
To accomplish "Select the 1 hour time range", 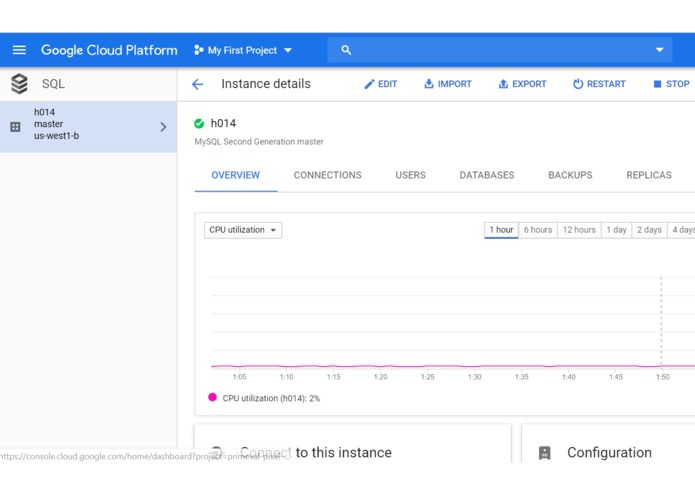I will tap(501, 230).
